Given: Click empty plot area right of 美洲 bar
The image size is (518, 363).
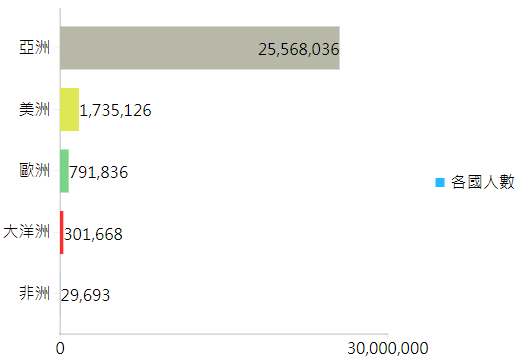Looking at the screenshot, I should 267,109.
